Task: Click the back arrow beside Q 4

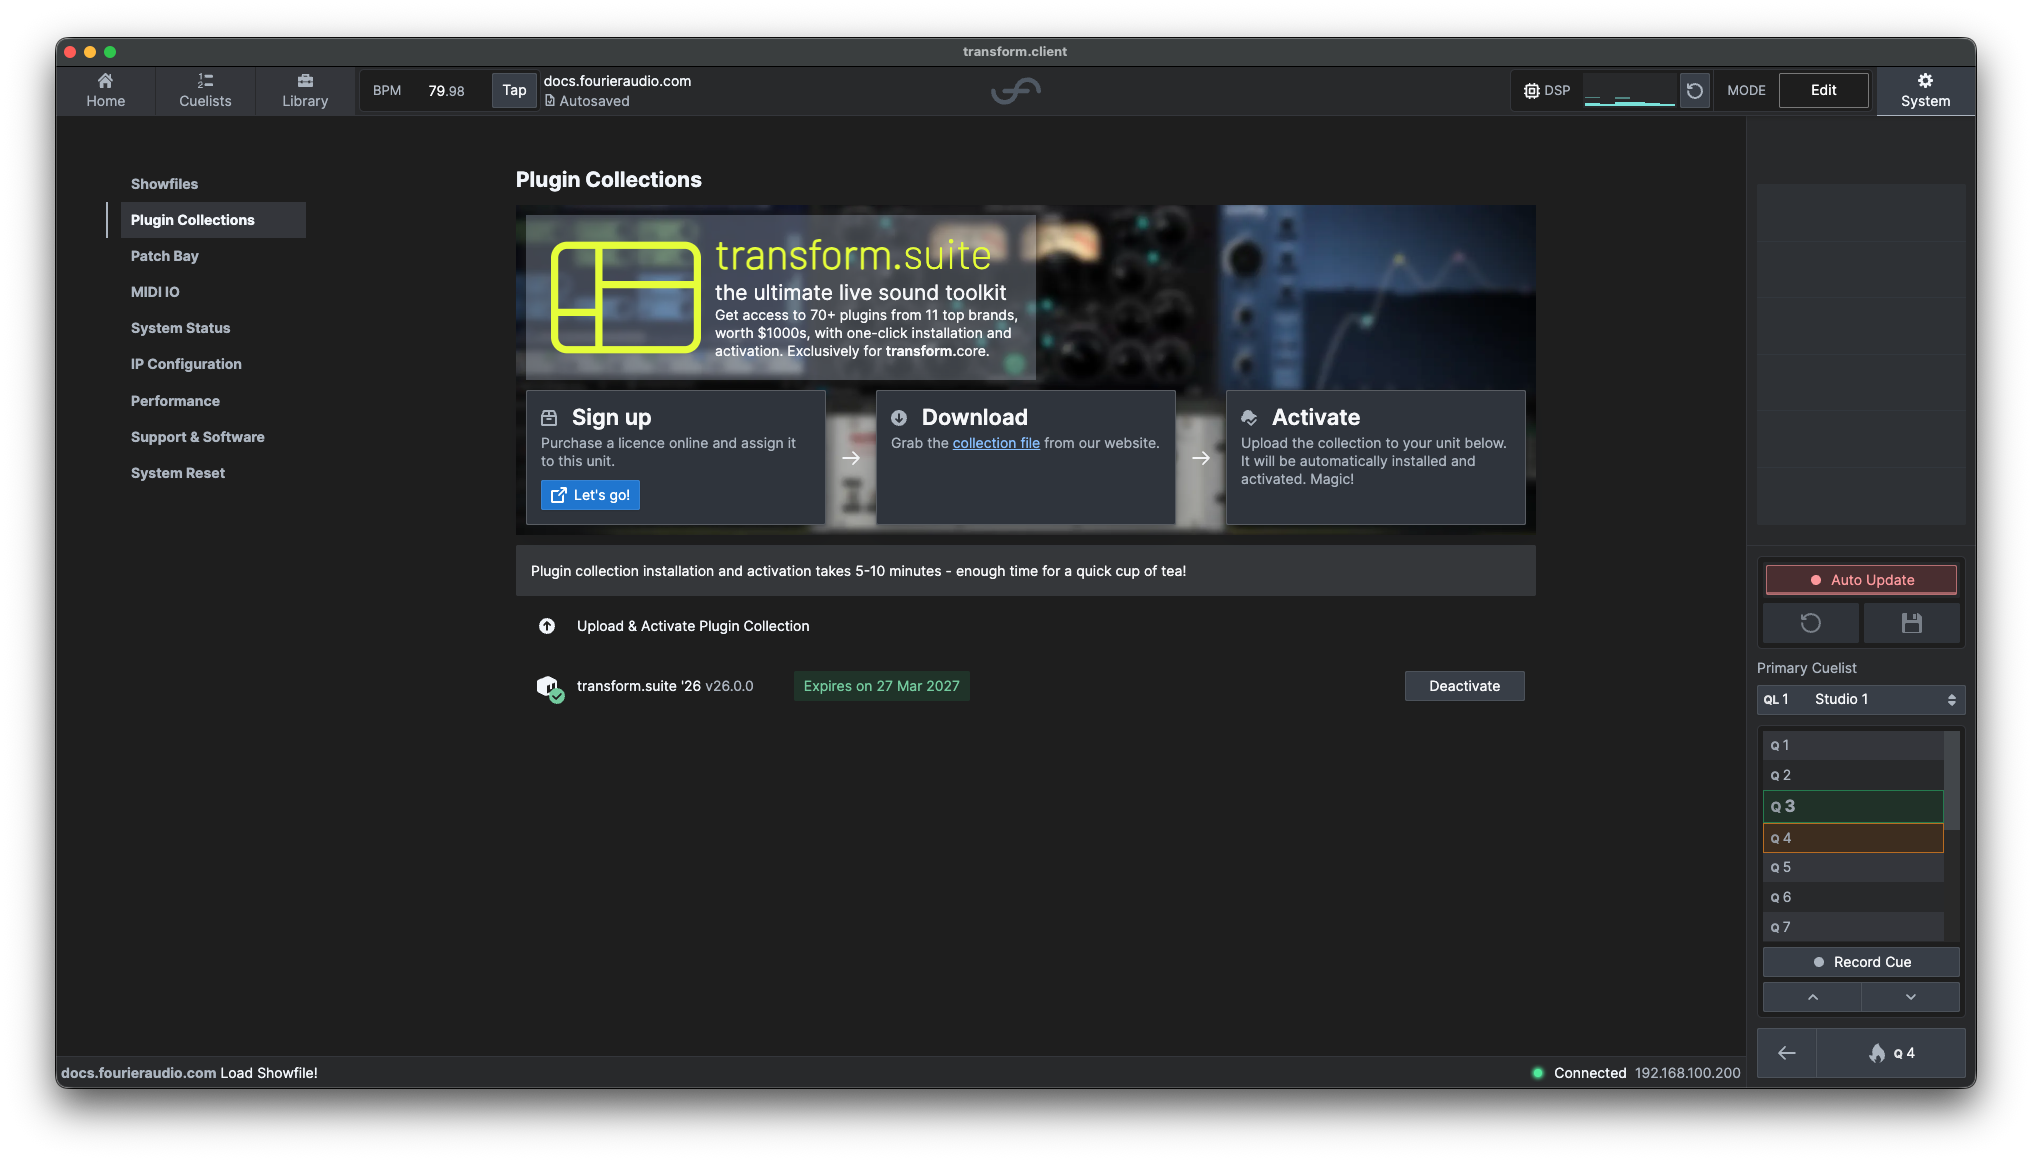Action: [1787, 1053]
